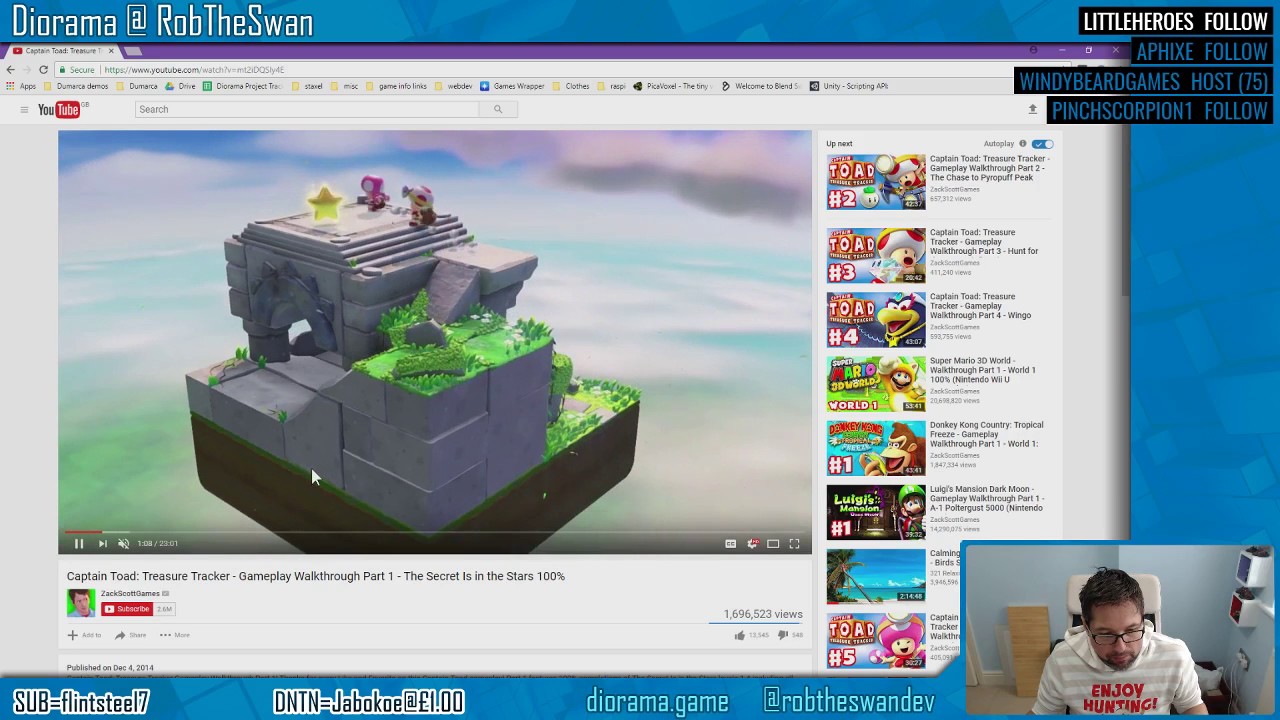Click the 1,696,523 views count
1280x720 pixels.
[763, 614]
